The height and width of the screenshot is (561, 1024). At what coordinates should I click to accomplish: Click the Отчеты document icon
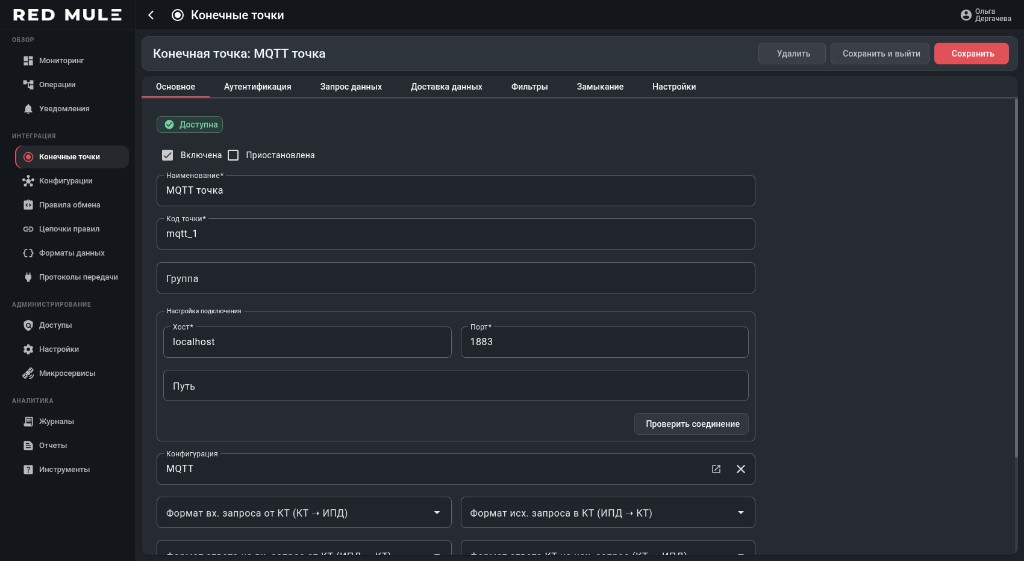click(x=28, y=446)
